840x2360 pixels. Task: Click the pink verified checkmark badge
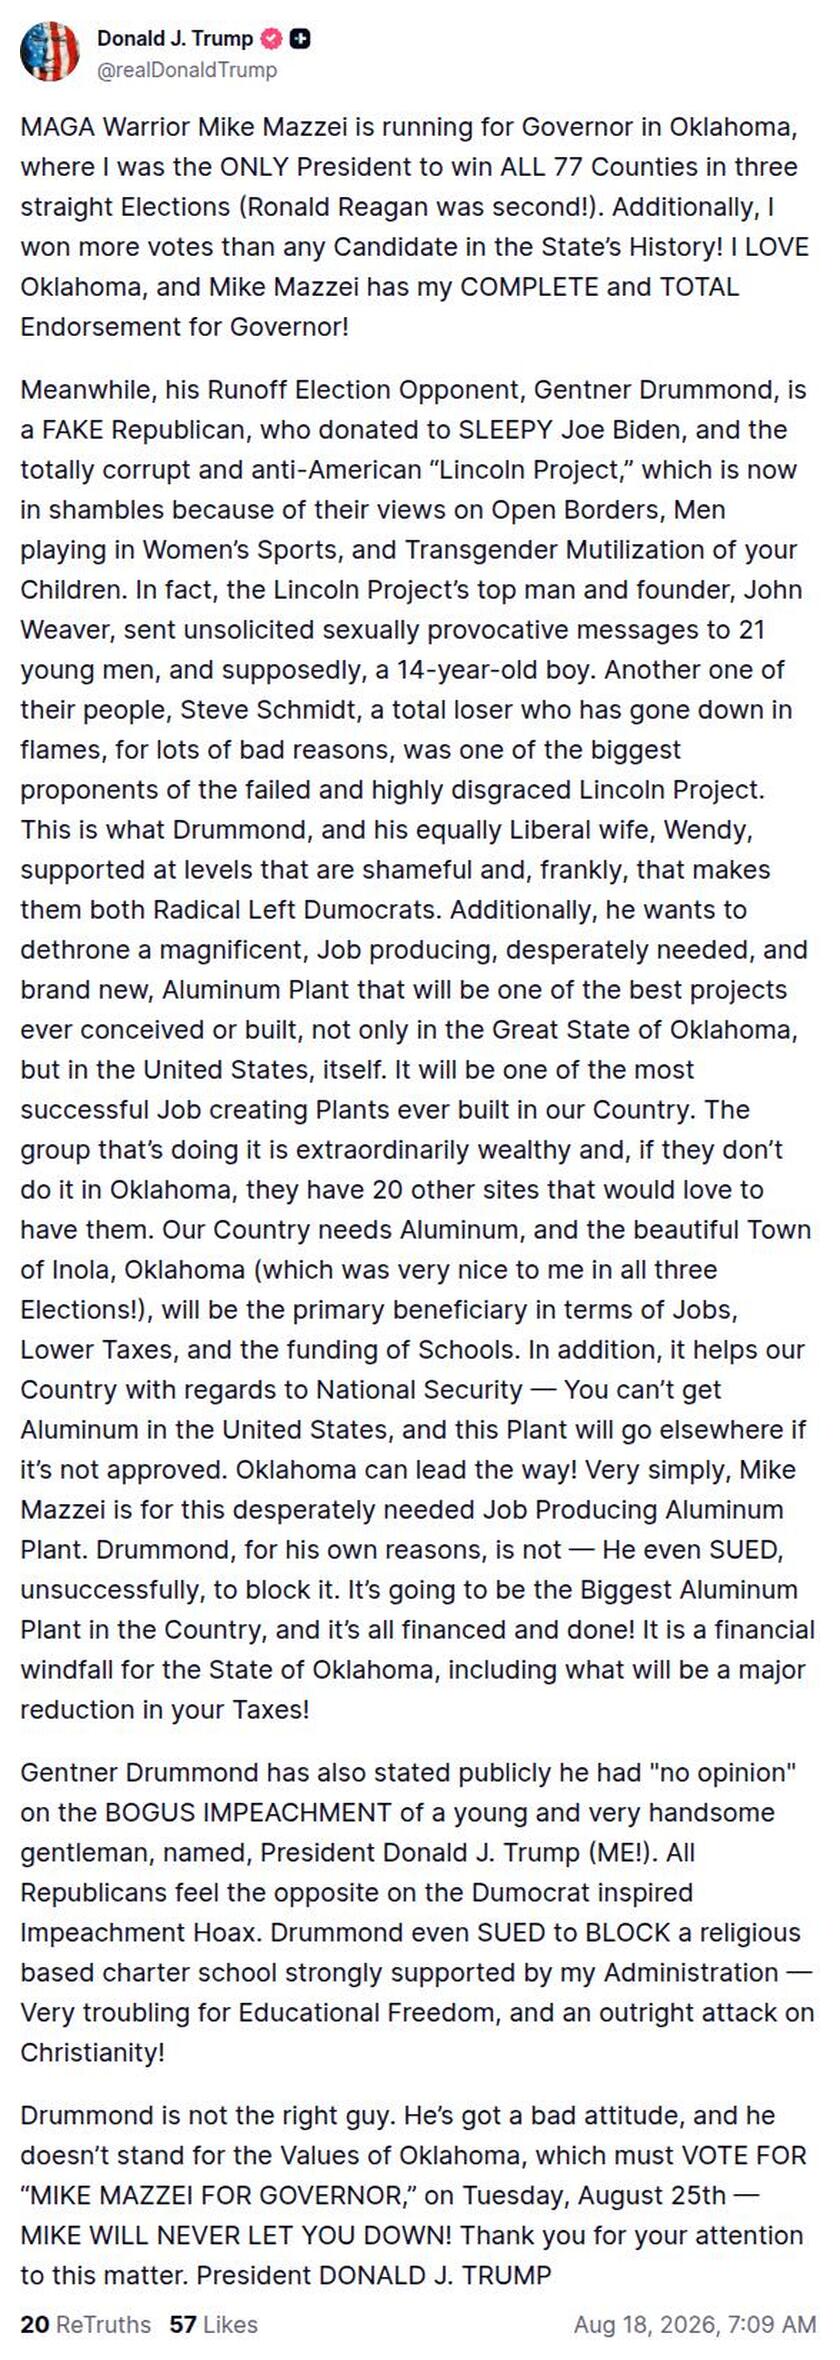[x=271, y=39]
